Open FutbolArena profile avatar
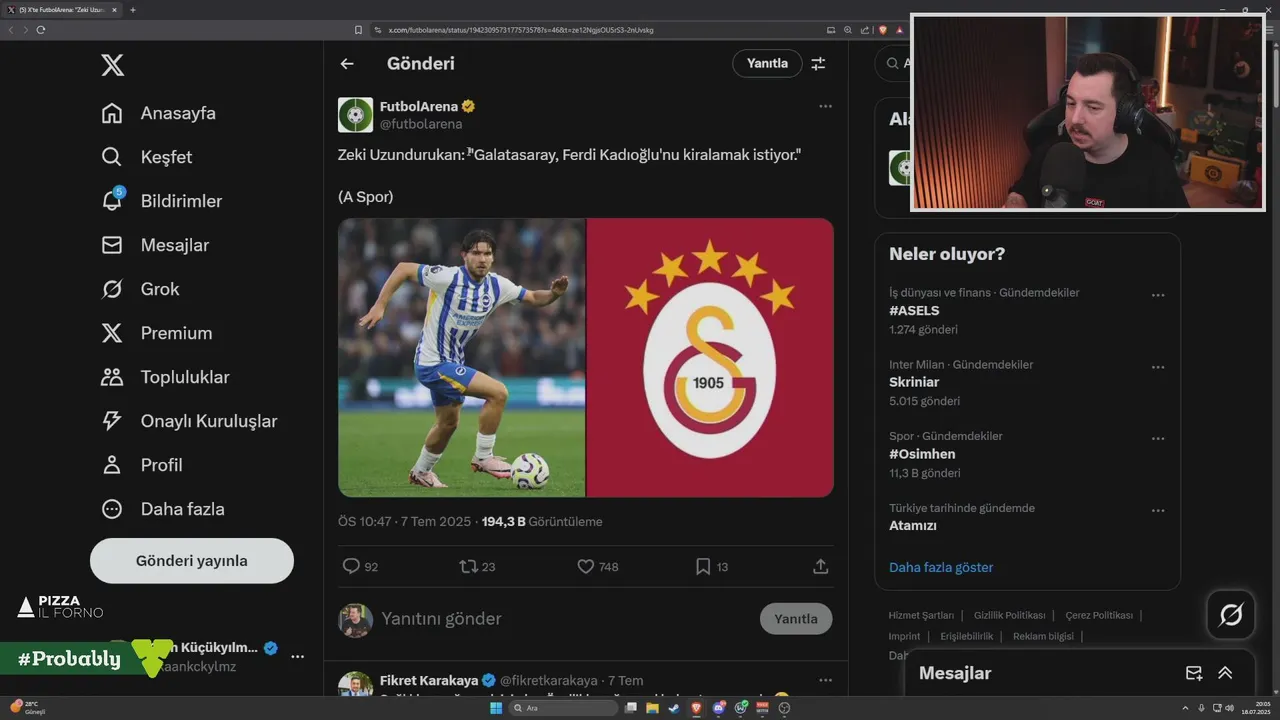The width and height of the screenshot is (1280, 720). click(355, 115)
